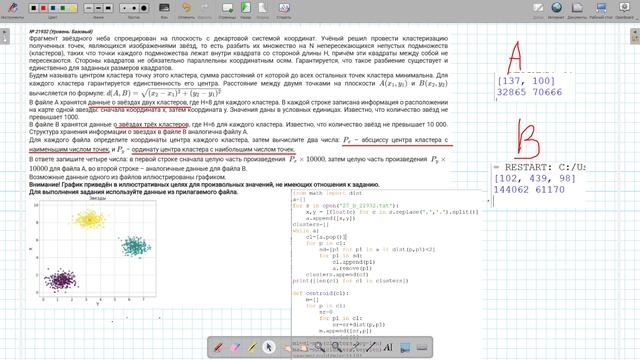Click the Erase page button
This screenshot has width=640, height=360.
pyautogui.click(x=284, y=10)
